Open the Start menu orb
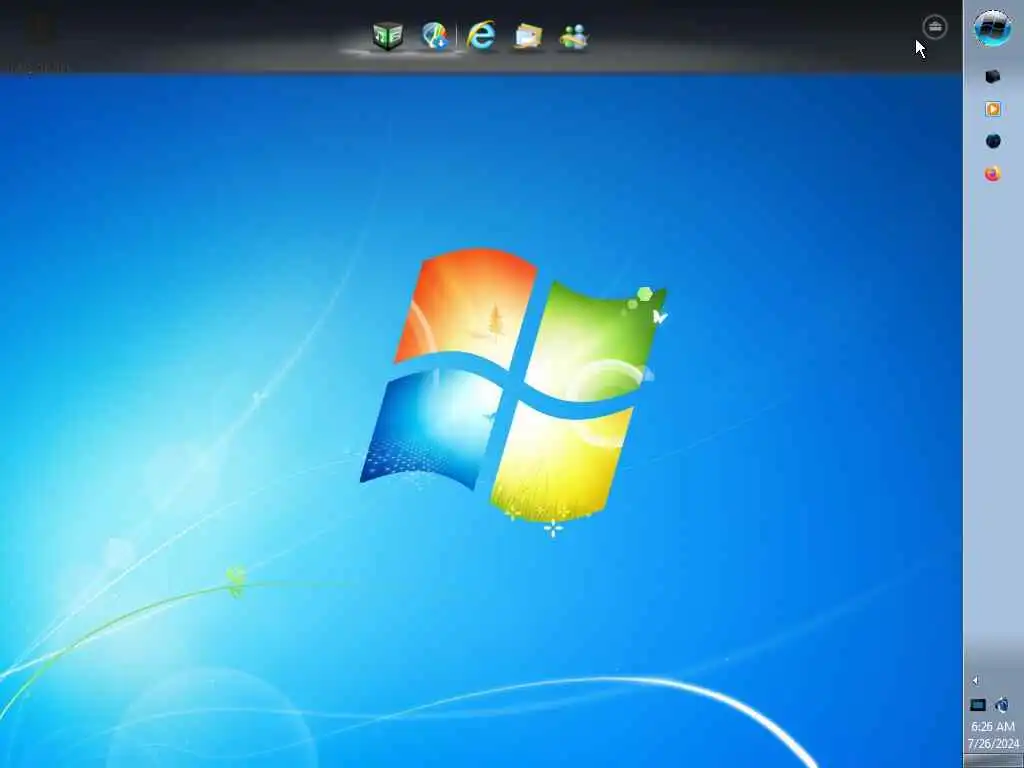Screen dimensions: 1024x768 (993, 28)
